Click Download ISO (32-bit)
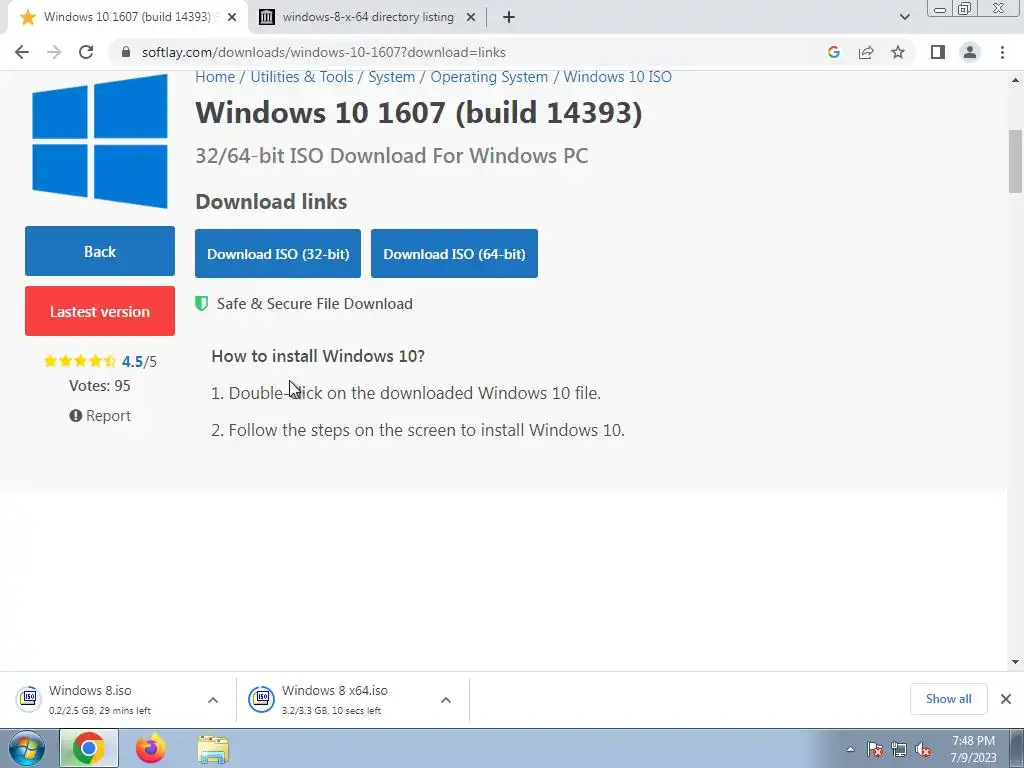Viewport: 1024px width, 768px height. (278, 253)
